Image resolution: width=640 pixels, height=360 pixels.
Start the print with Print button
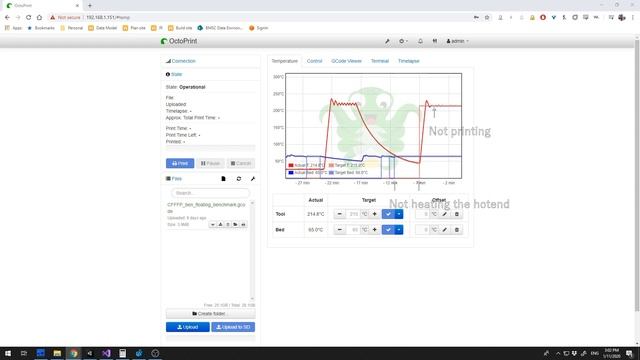[180, 163]
